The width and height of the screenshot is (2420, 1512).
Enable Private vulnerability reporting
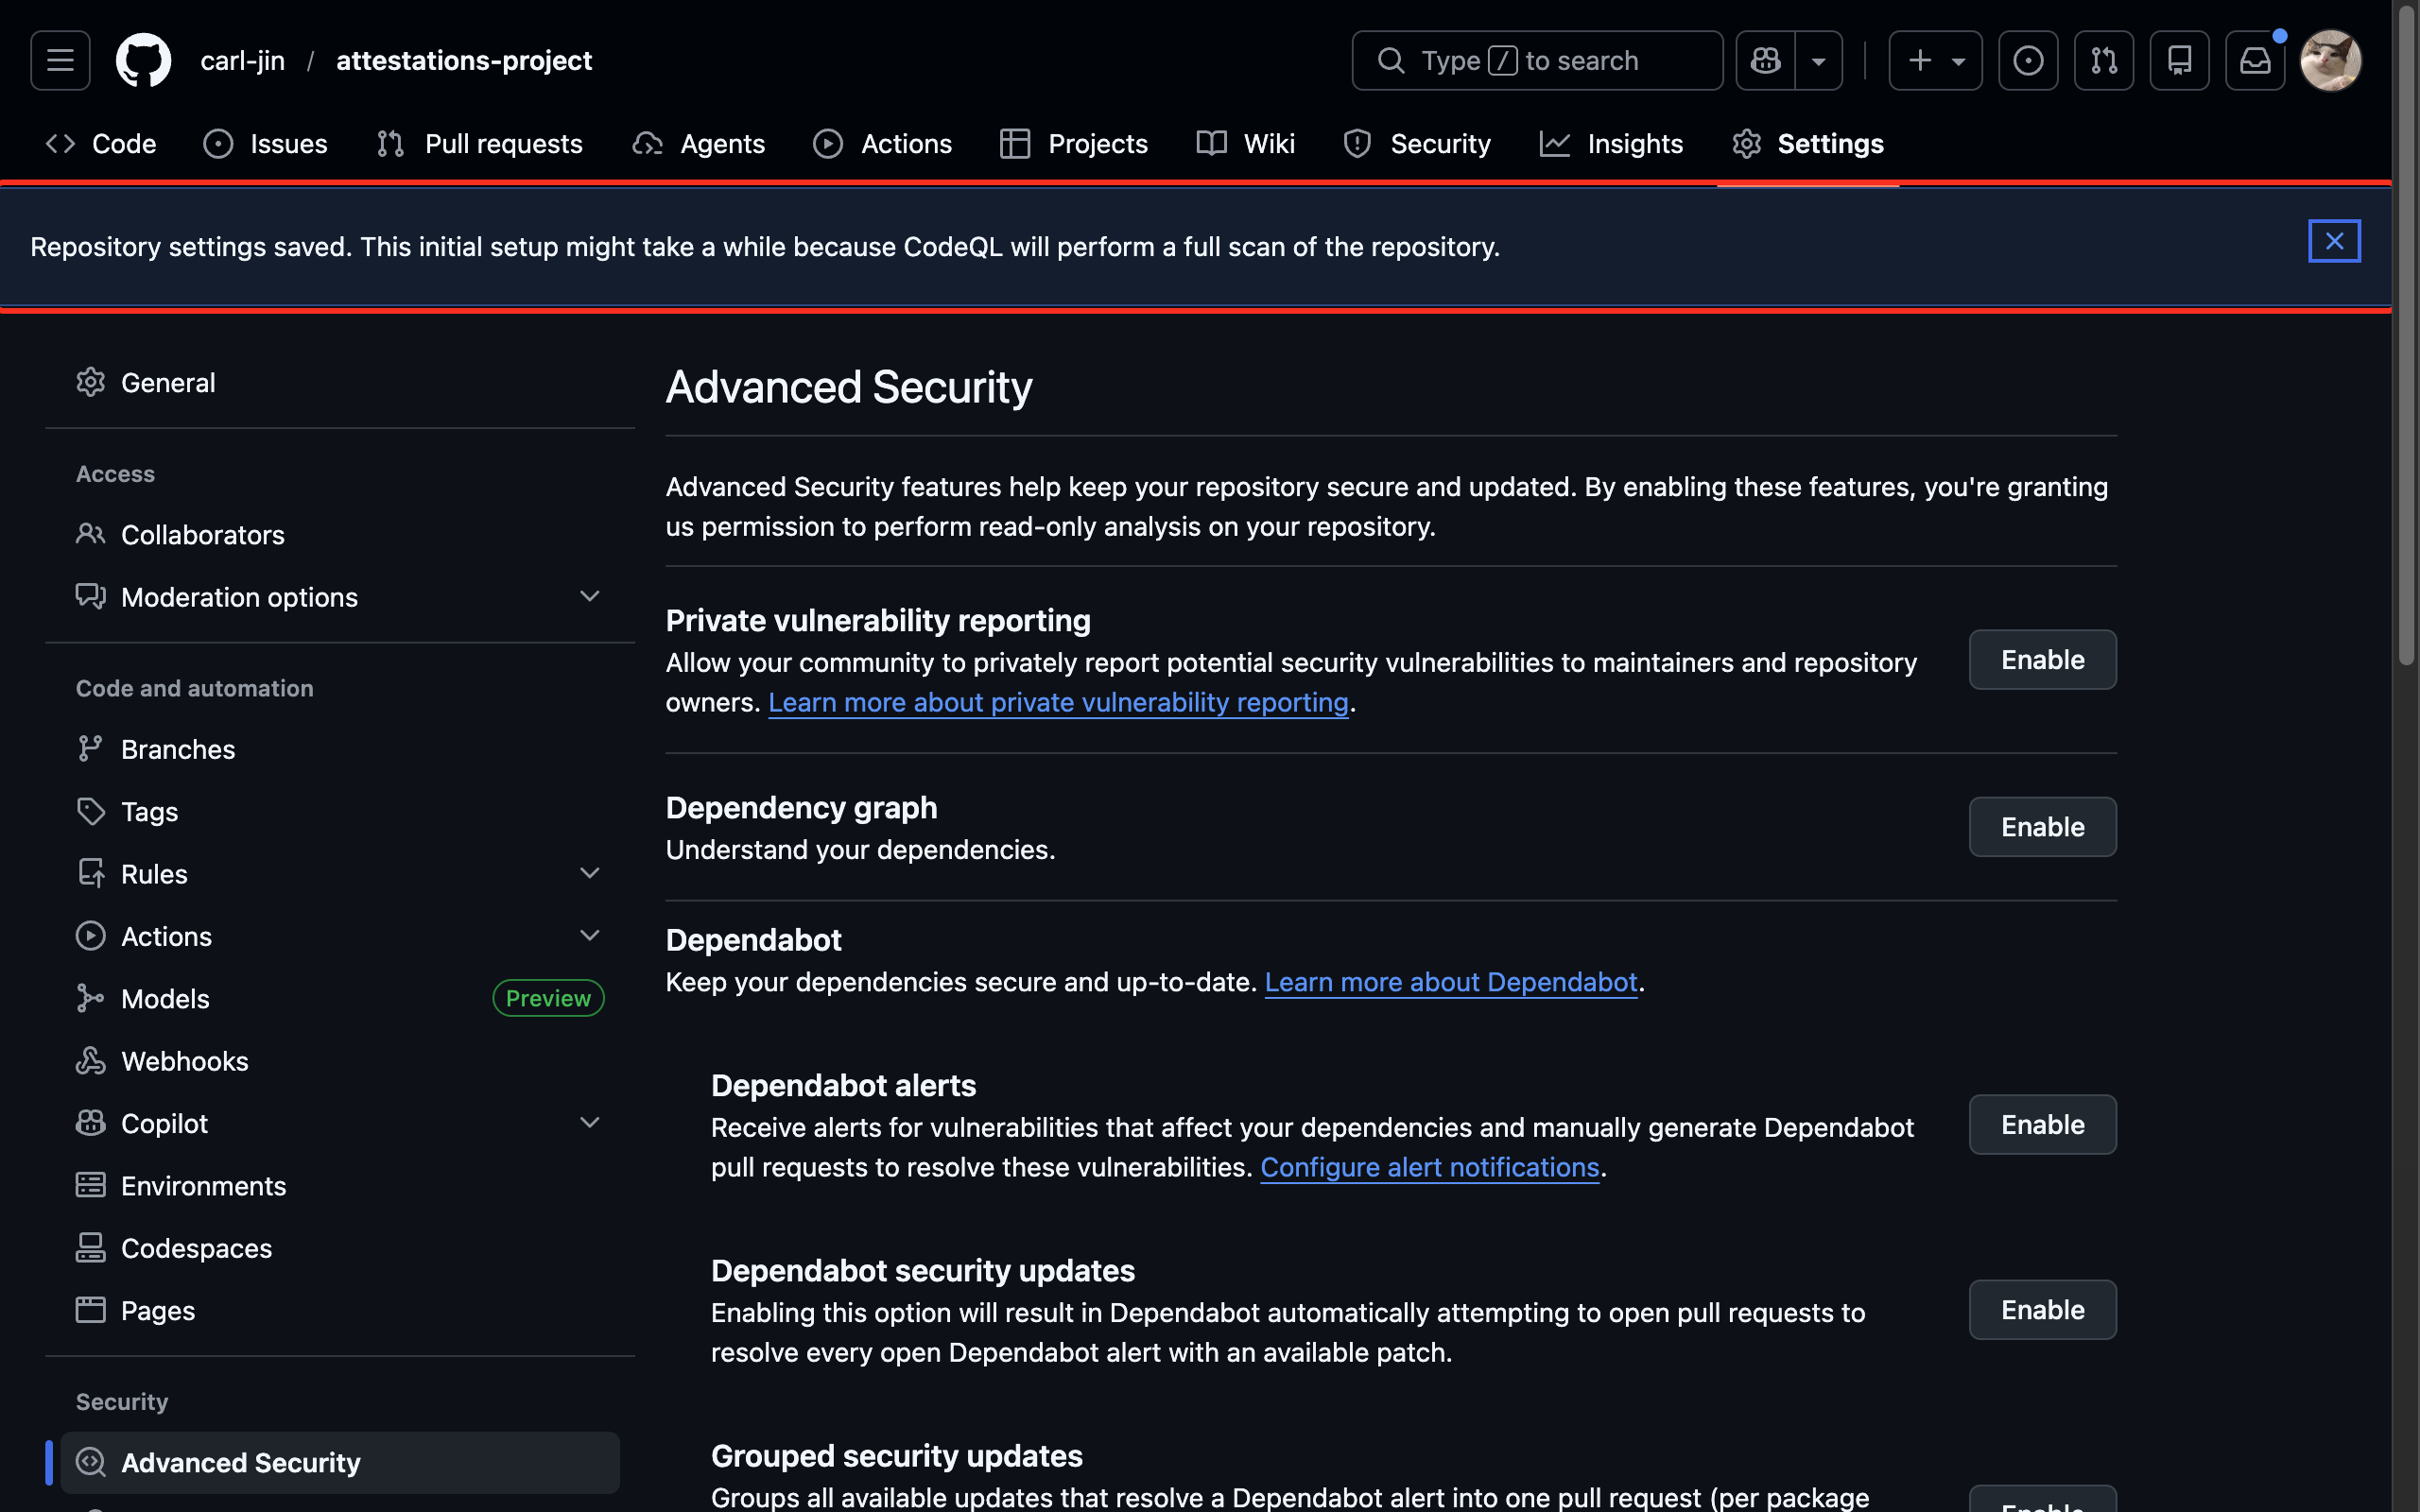2042,660
